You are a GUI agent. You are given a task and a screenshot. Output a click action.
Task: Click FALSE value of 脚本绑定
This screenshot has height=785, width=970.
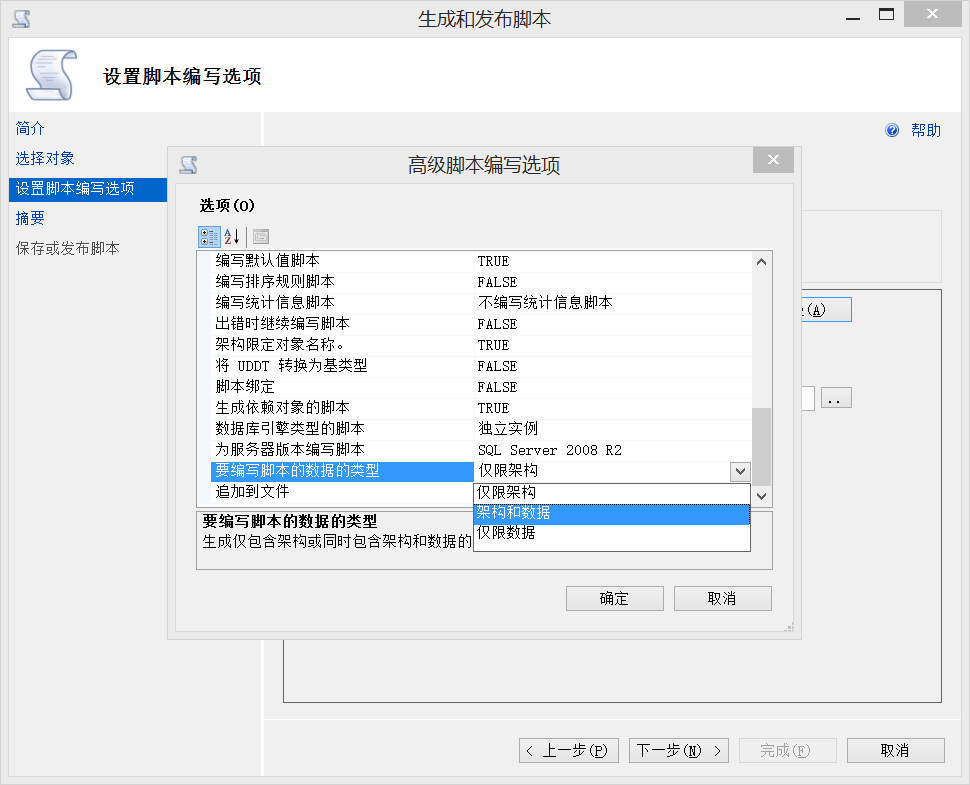(x=497, y=387)
